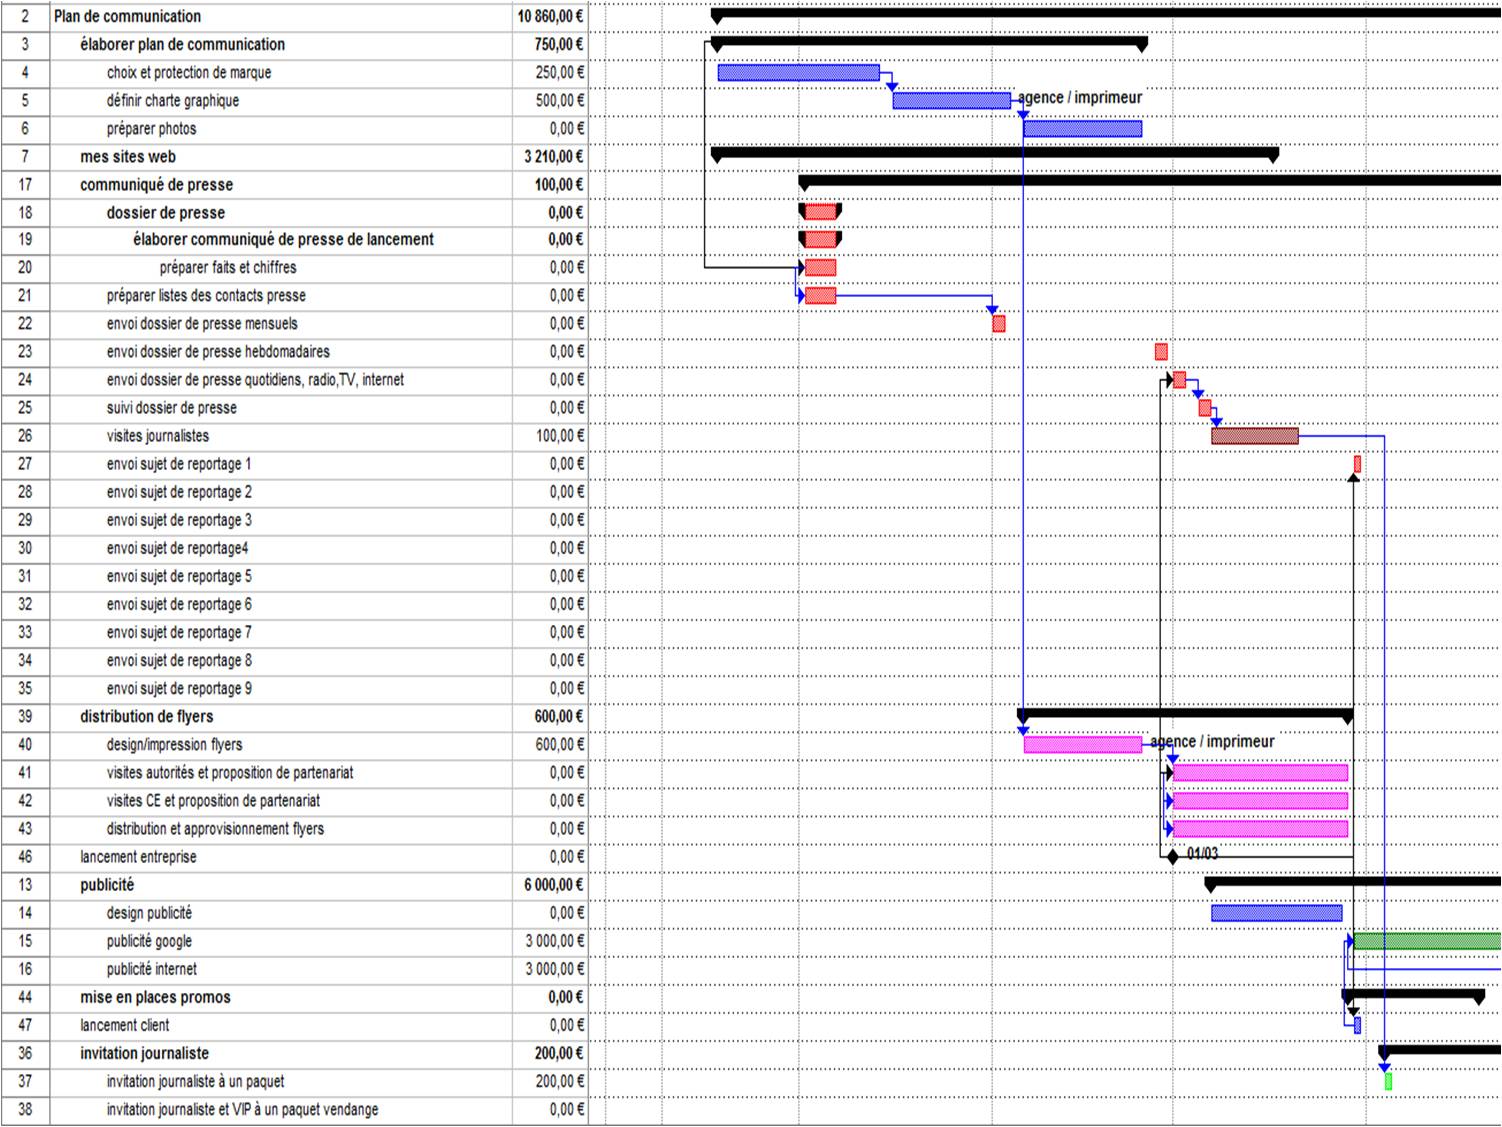Click the 'lancement client' task name
Viewport: 1502px width, 1127px height.
point(125,1024)
